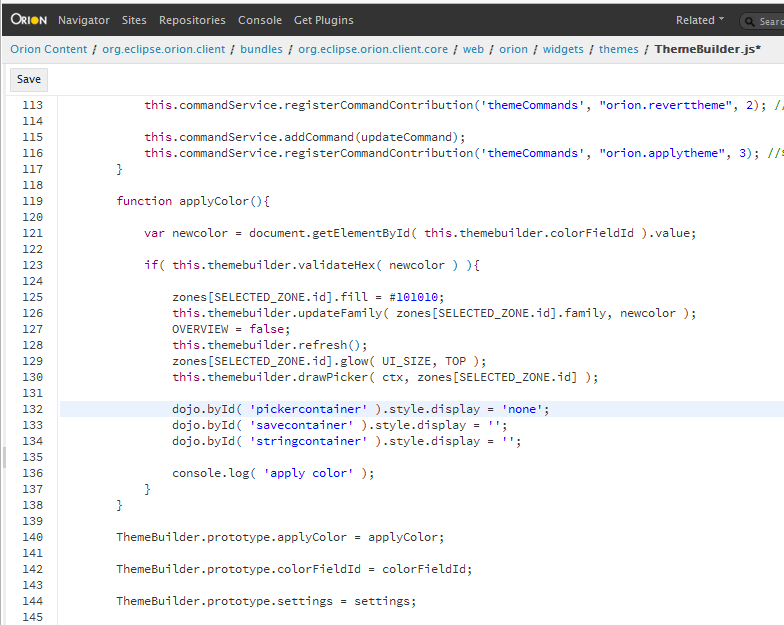The height and width of the screenshot is (625, 784).
Task: Click the search magnifier icon
Action: [x=752, y=21]
